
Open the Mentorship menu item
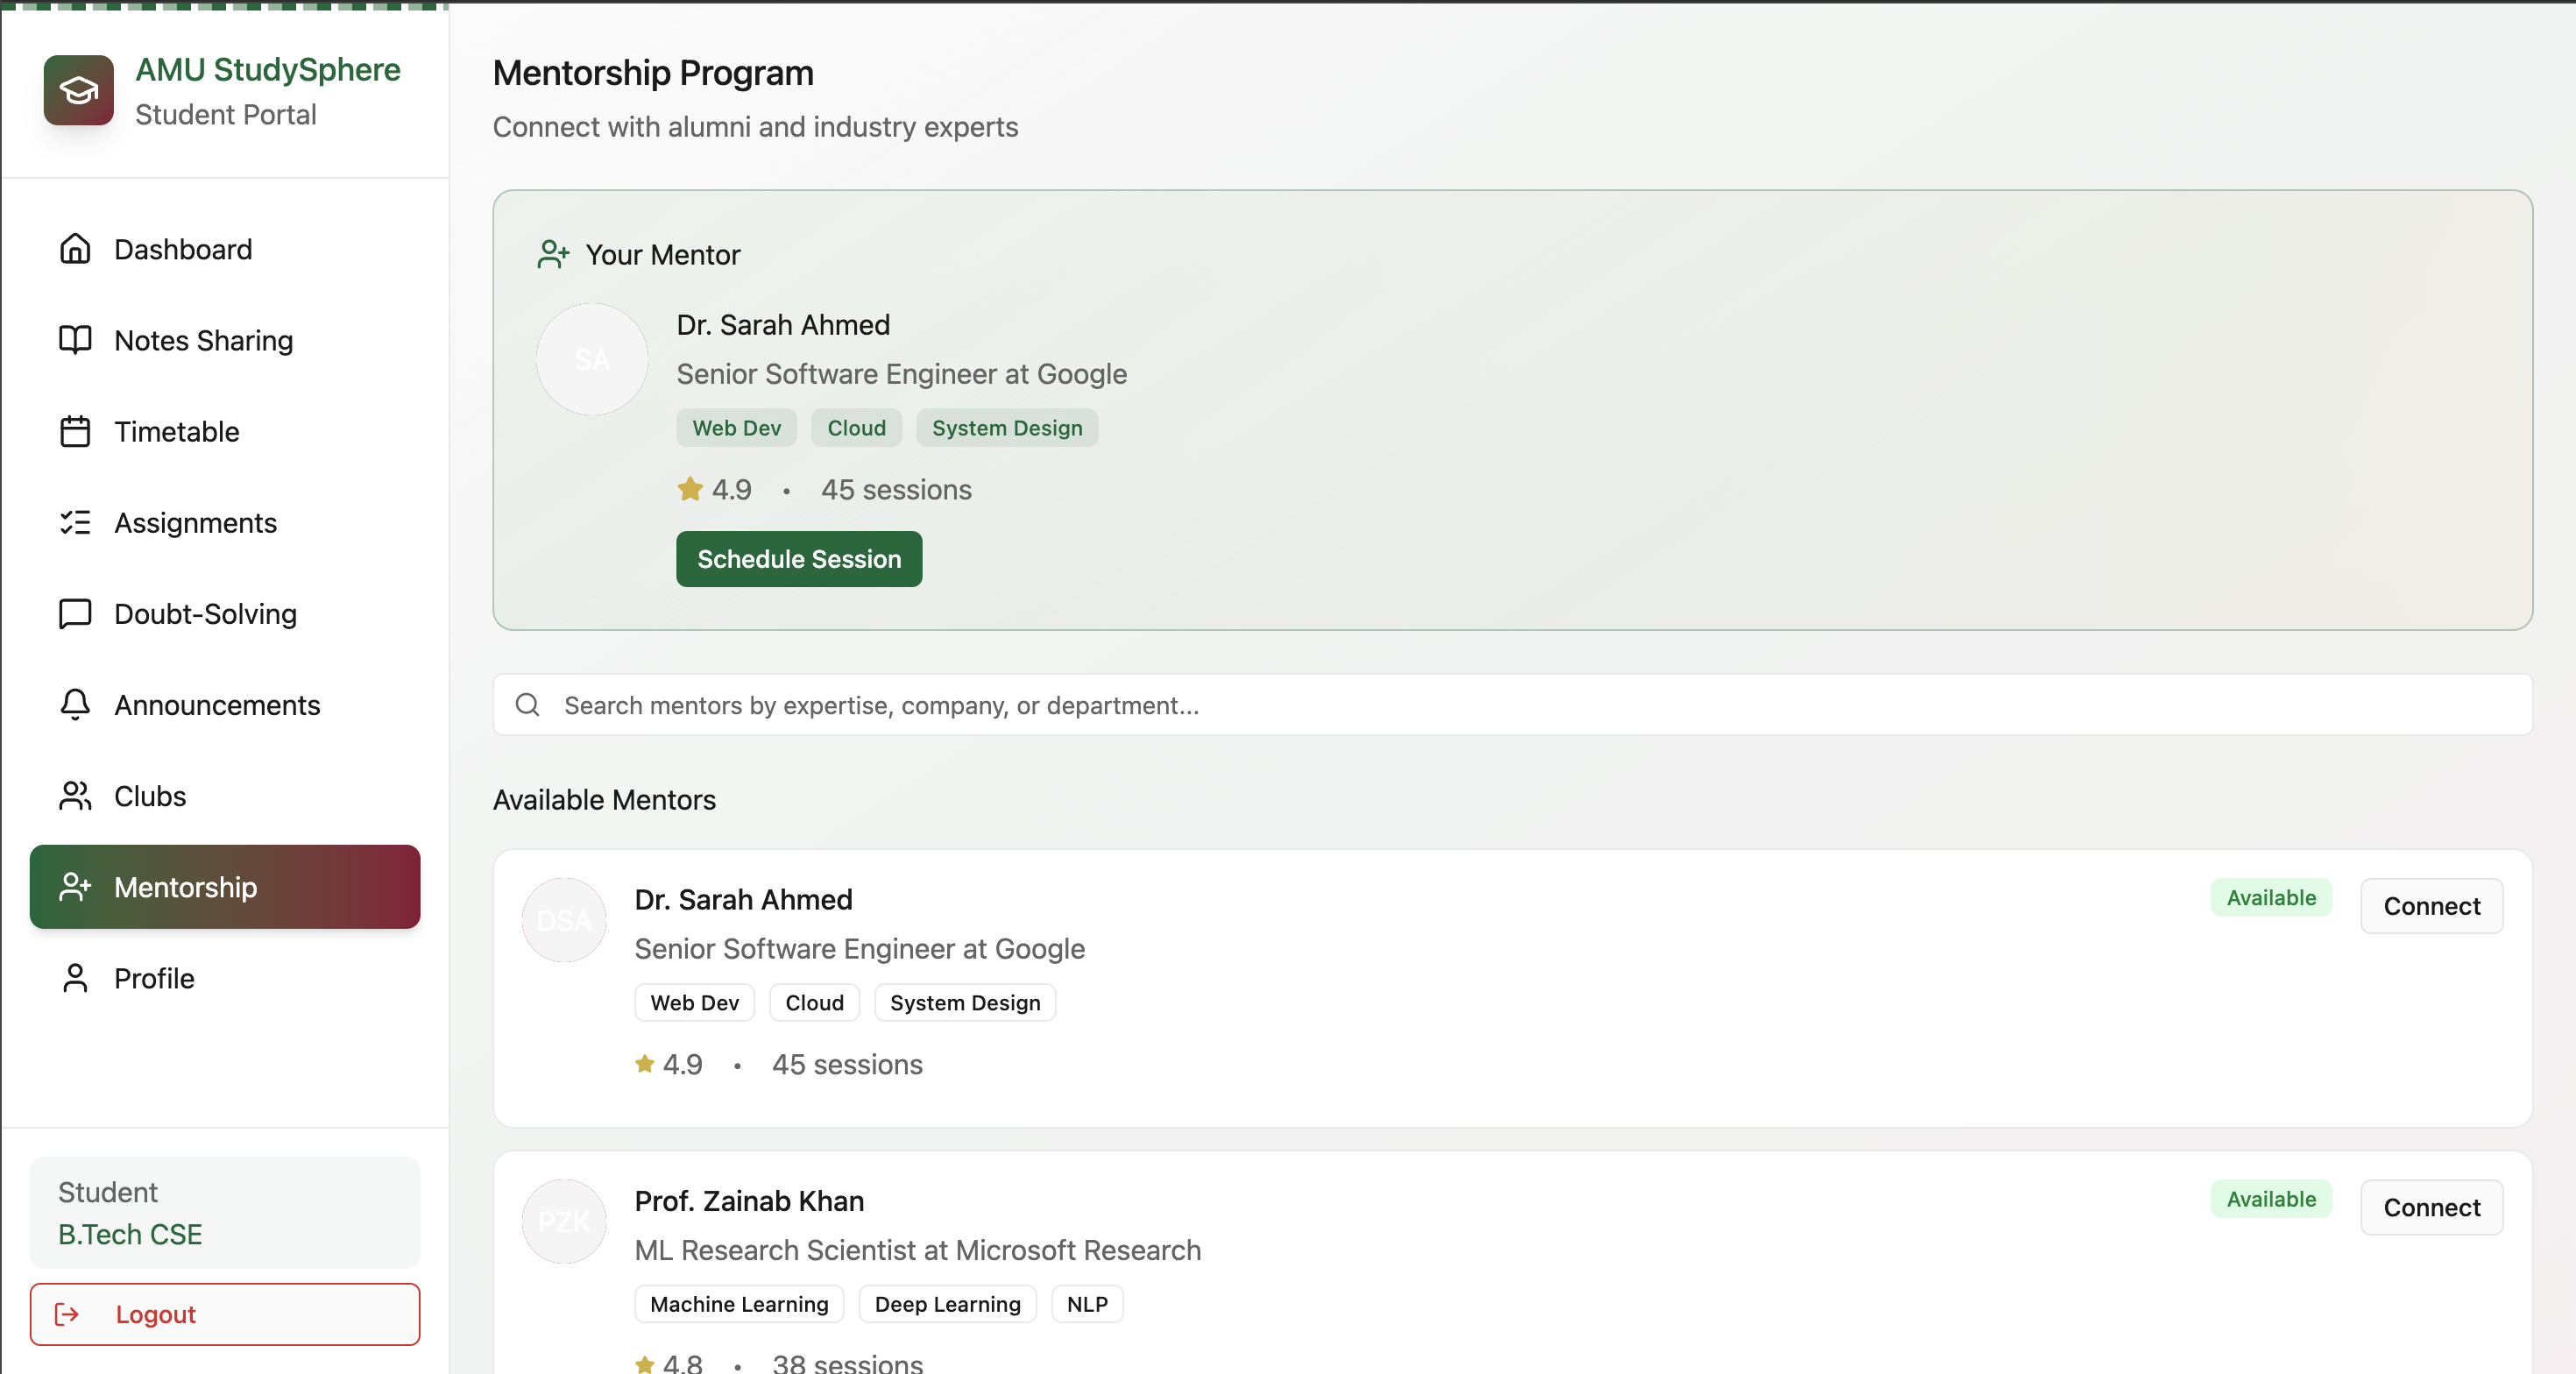tap(224, 886)
